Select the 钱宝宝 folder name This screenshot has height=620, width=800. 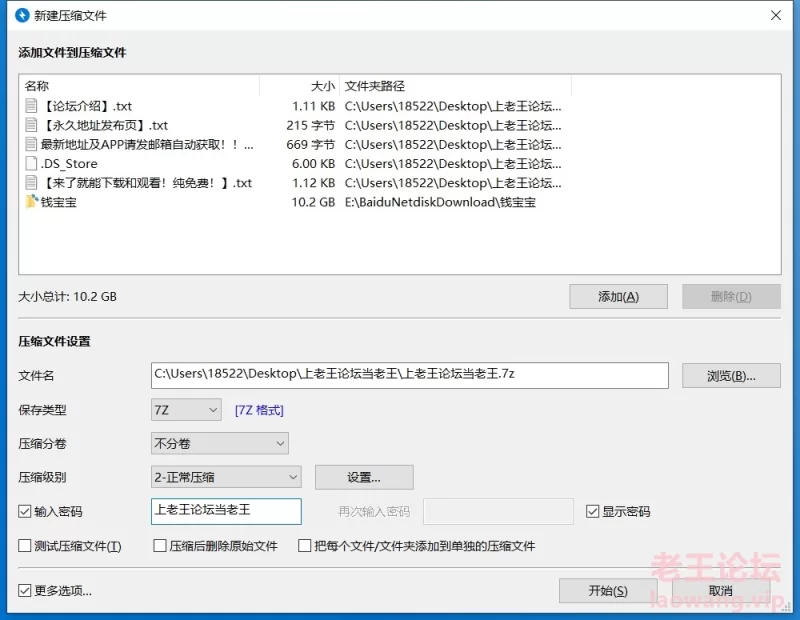click(59, 202)
